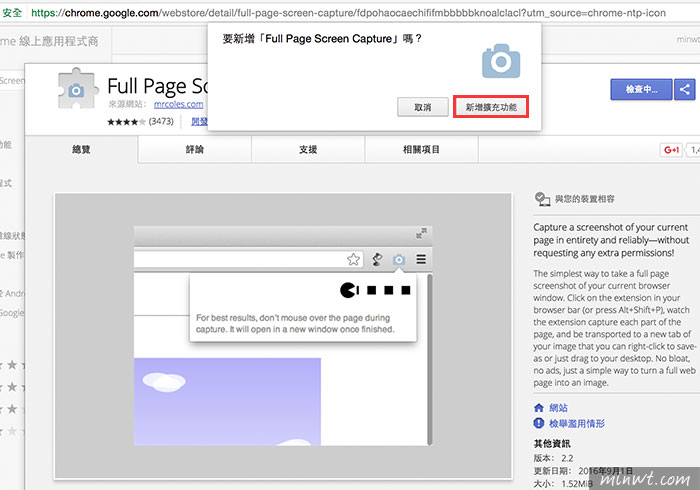Click the 線上應用程式商 store title
The image size is (700, 490).
(x=59, y=42)
